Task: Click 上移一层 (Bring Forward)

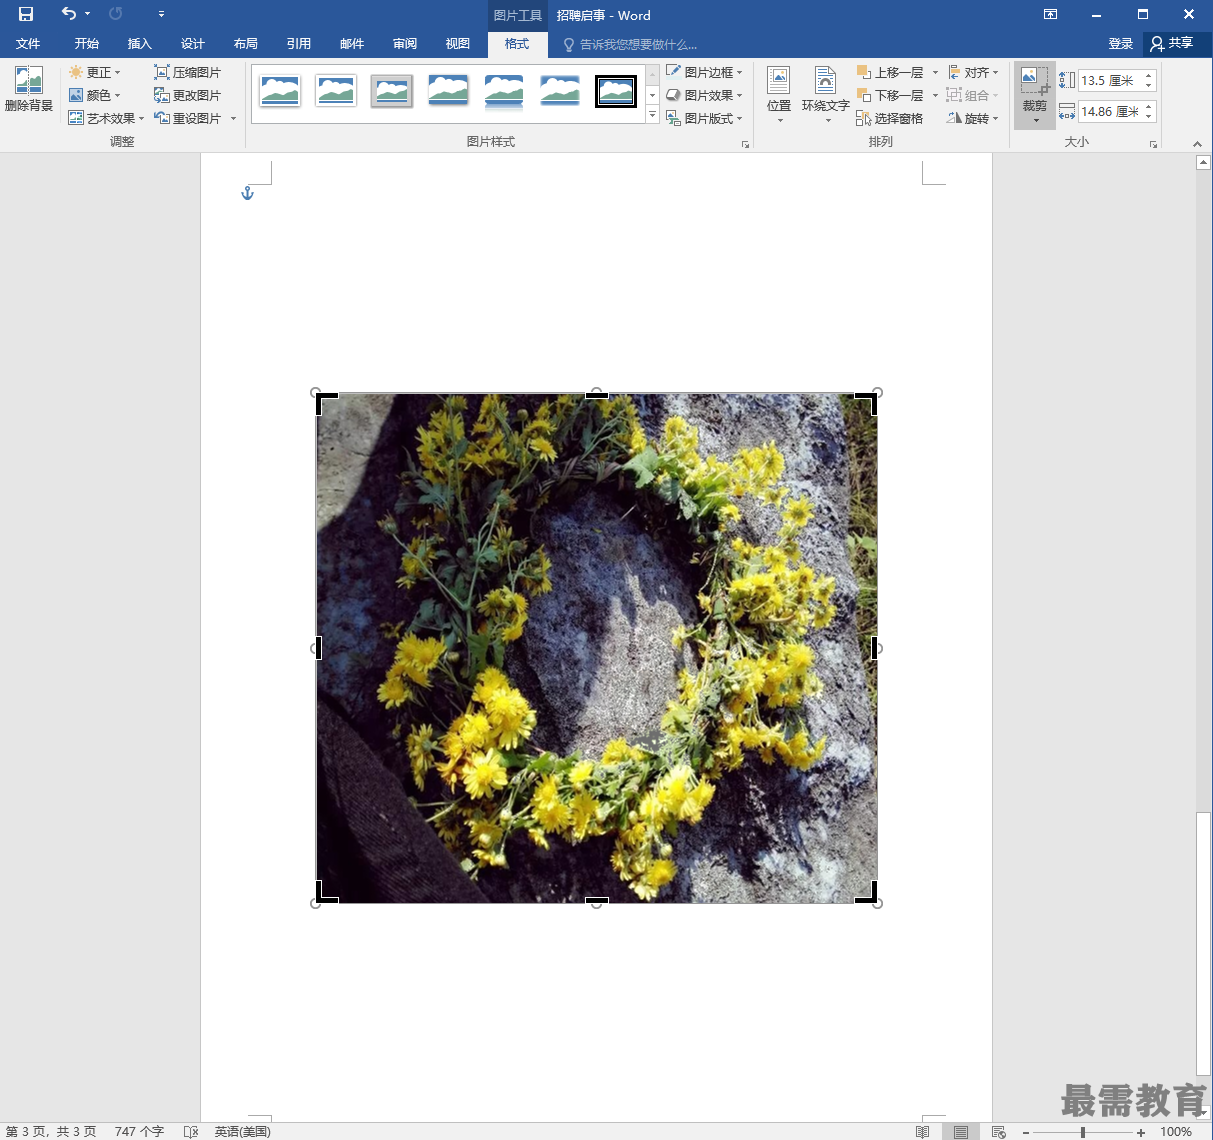Action: tap(890, 72)
